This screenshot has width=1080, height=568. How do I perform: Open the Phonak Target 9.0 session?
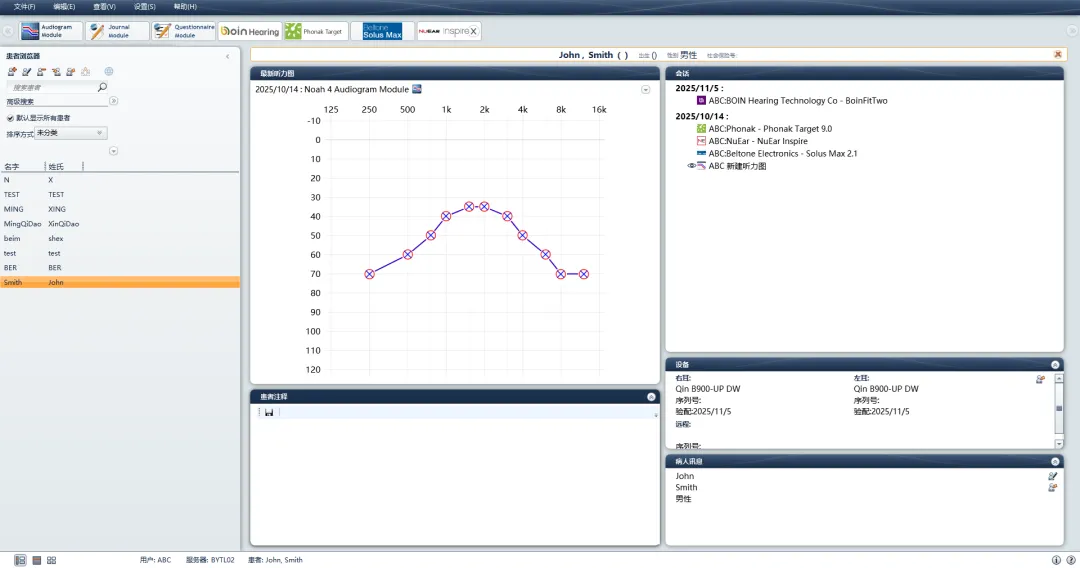pos(770,129)
